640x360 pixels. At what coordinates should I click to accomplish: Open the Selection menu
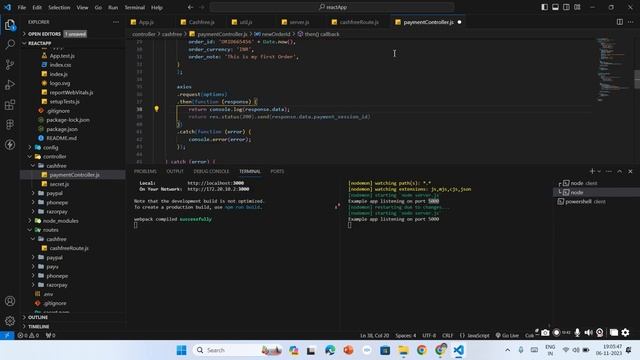click(59, 7)
